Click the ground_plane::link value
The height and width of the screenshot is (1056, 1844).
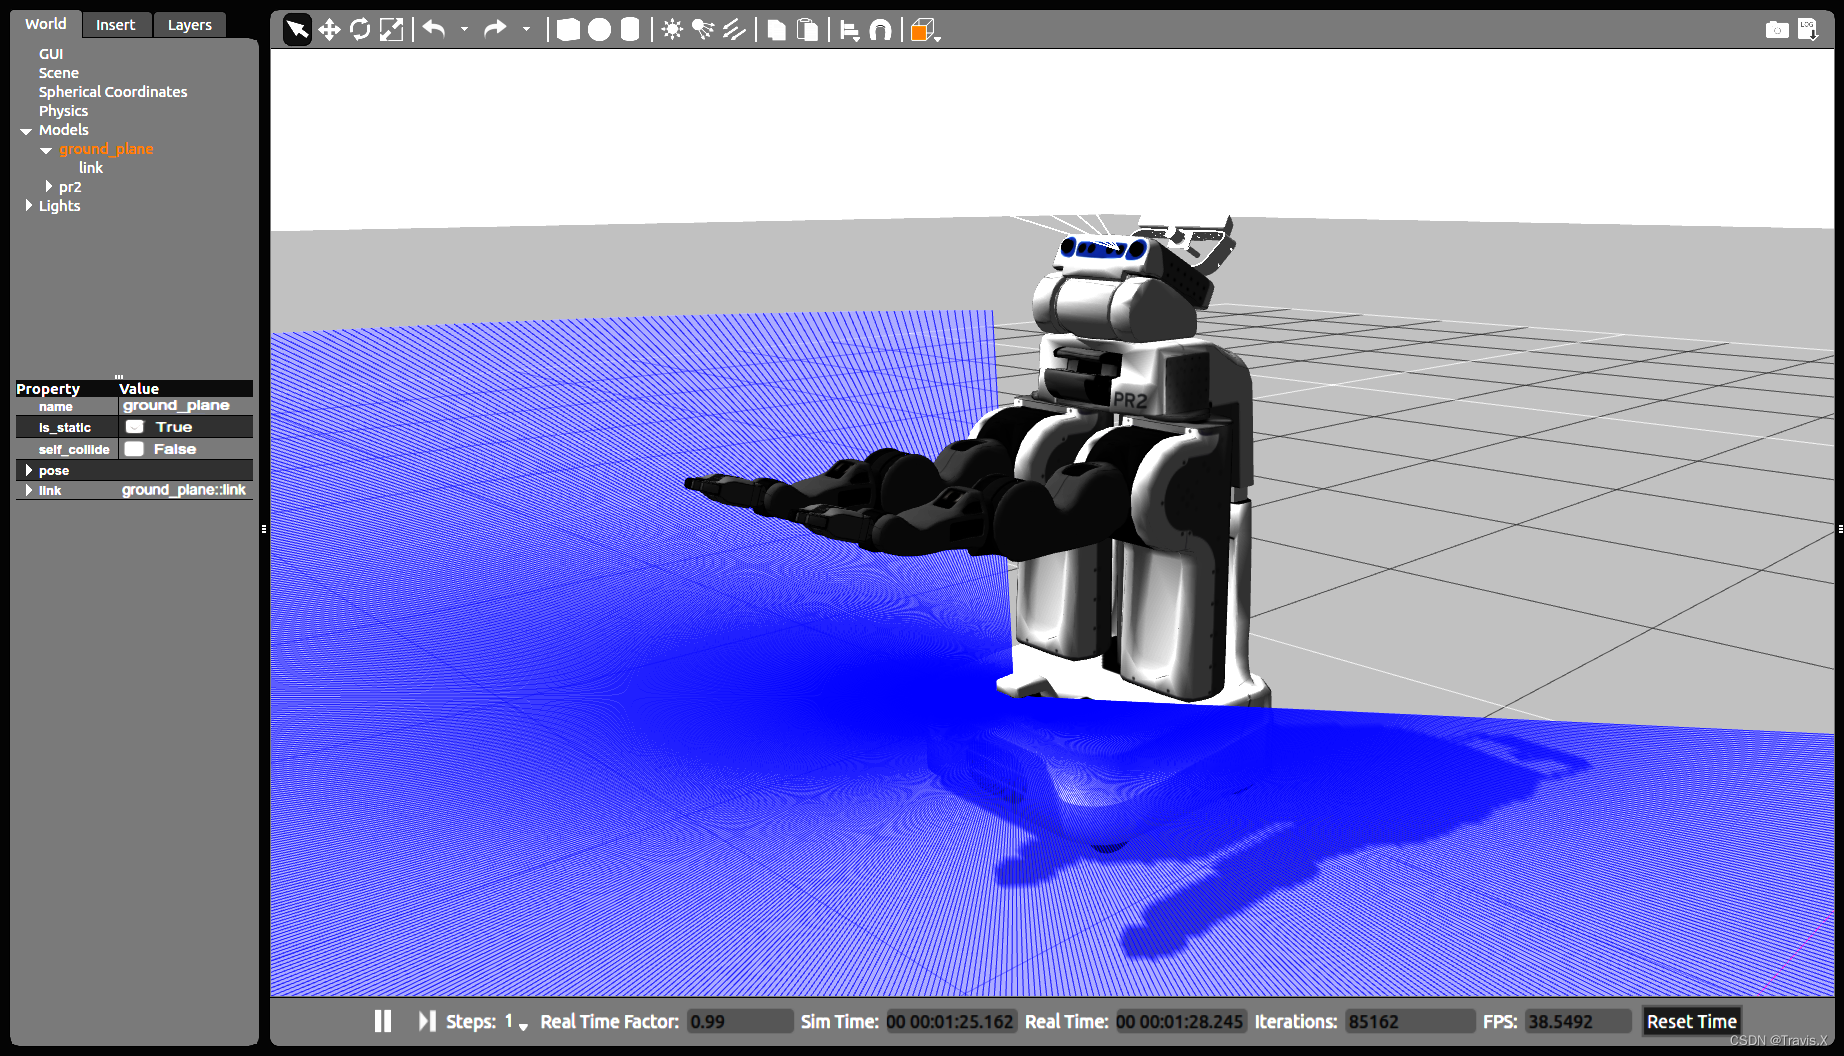pyautogui.click(x=186, y=490)
